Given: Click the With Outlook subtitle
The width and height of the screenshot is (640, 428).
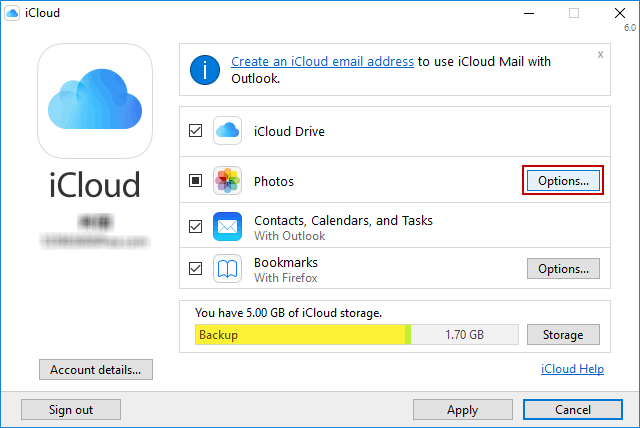Looking at the screenshot, I should pyautogui.click(x=289, y=236).
